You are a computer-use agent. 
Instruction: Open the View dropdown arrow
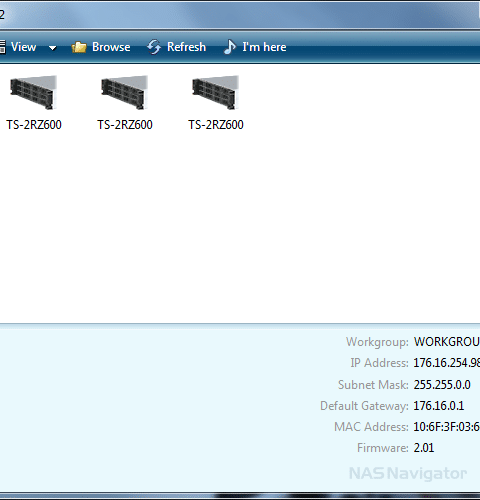coord(52,48)
